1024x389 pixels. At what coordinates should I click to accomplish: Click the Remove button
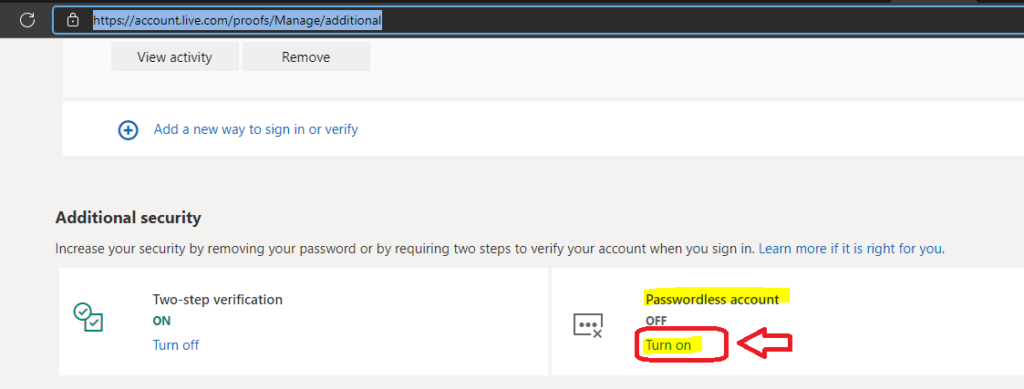[306, 57]
